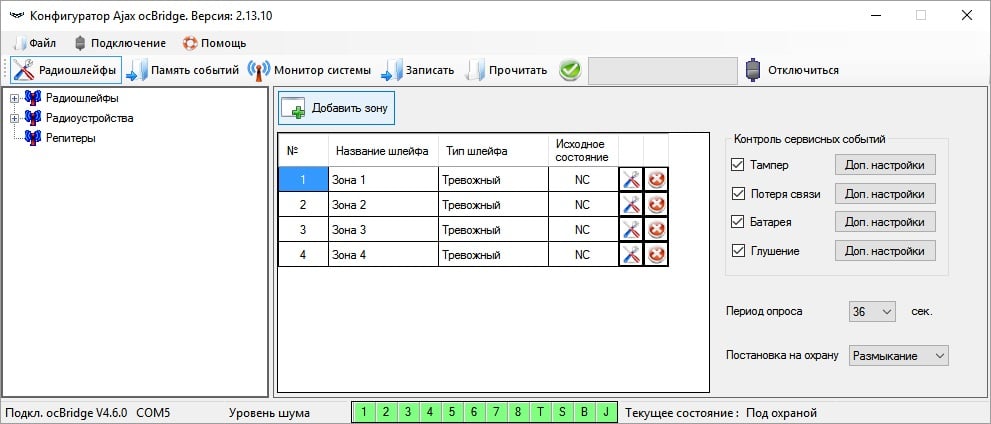Toggle the Потеря связи checkbox
Screen dimensions: 991x424
point(738,193)
